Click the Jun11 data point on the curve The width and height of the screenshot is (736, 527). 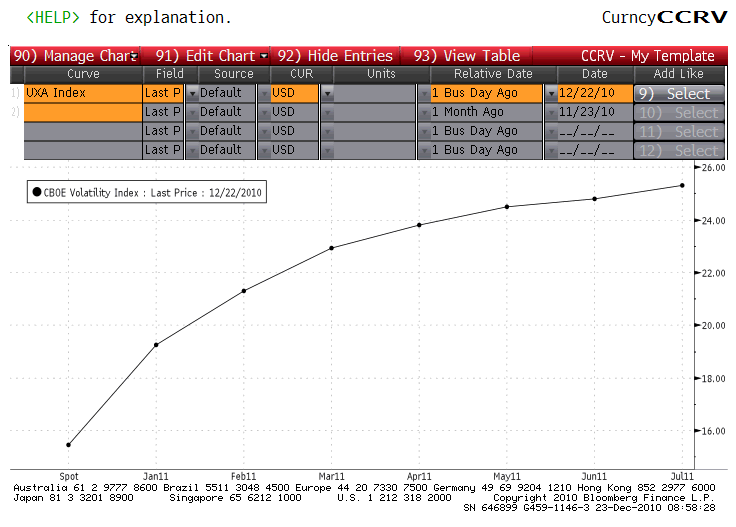pos(595,199)
